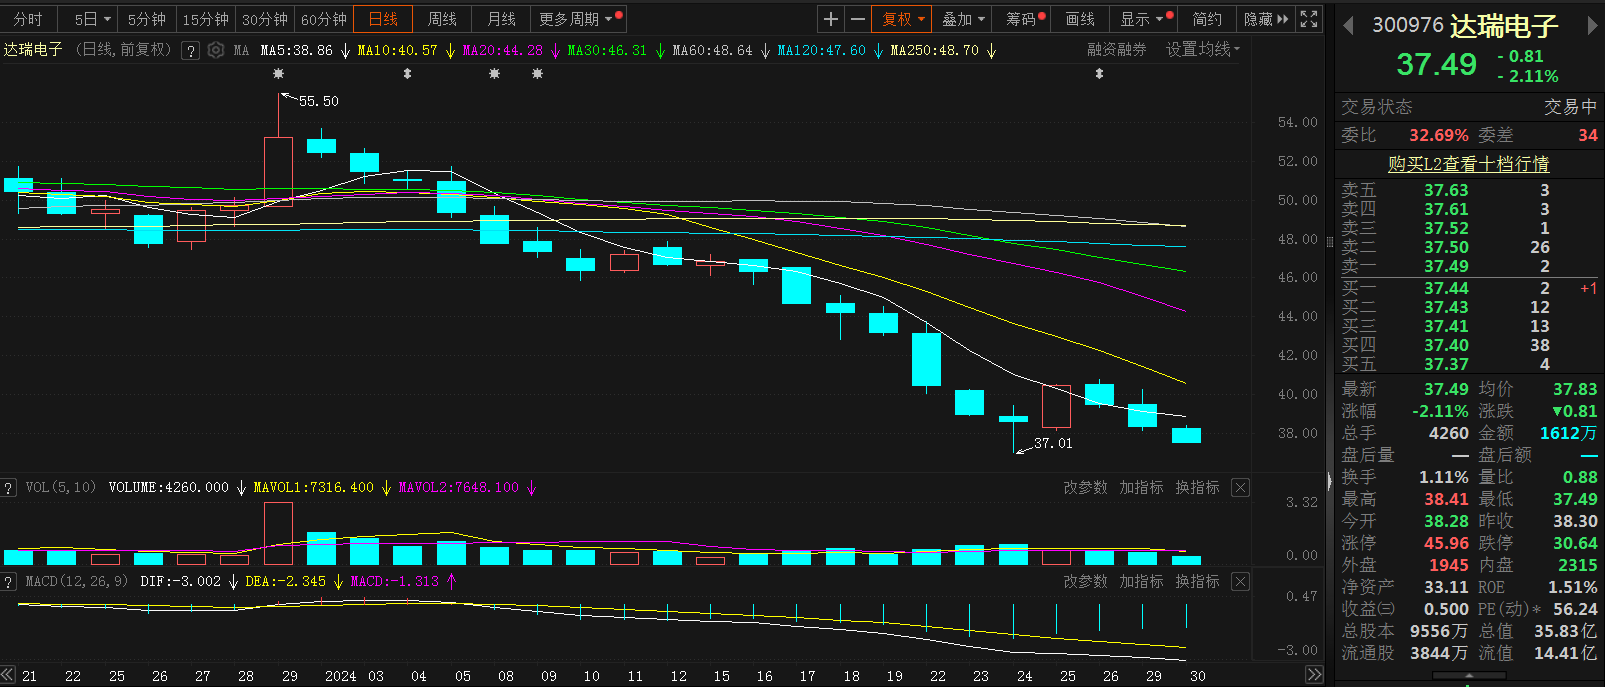
Task: Select the 周线 weekly chart tab
Action: (442, 19)
